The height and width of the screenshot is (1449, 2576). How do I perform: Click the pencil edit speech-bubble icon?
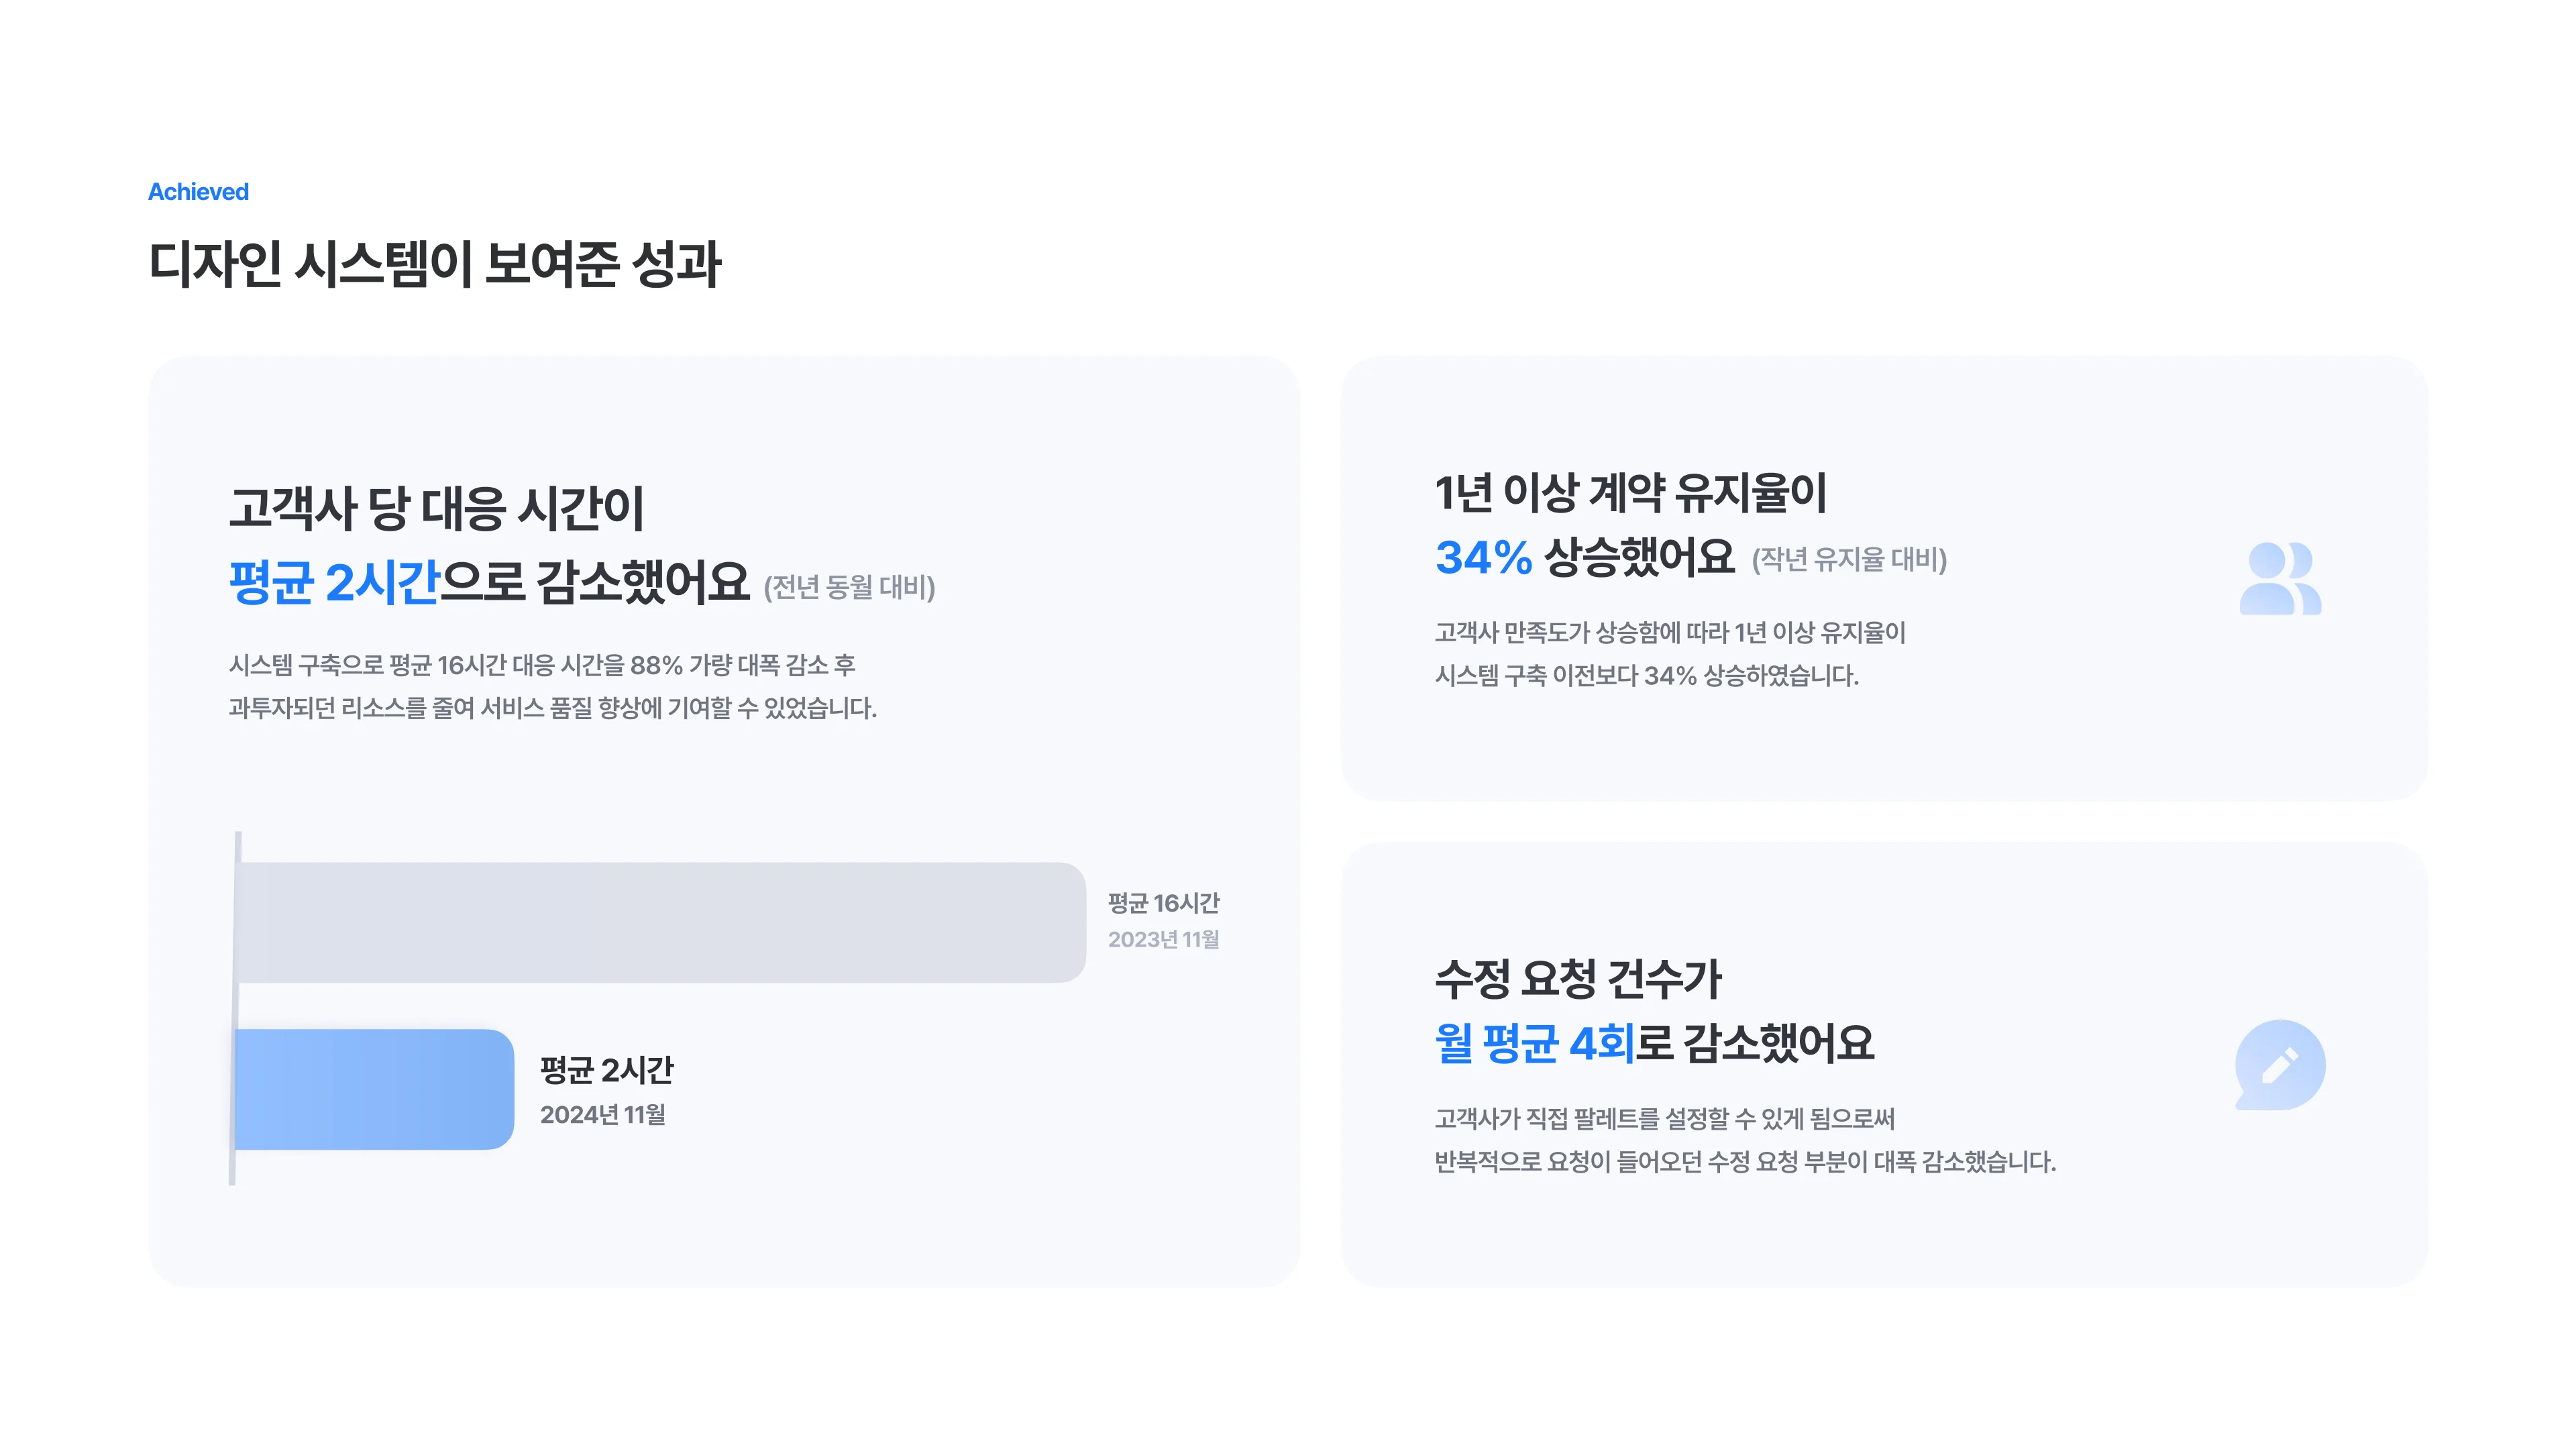[x=2279, y=1065]
